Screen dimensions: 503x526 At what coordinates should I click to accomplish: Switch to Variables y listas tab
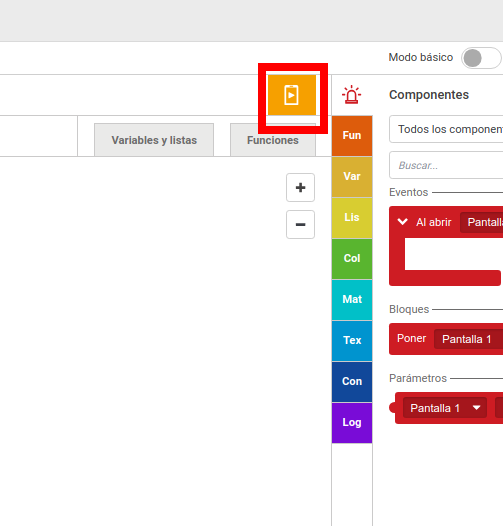click(154, 140)
